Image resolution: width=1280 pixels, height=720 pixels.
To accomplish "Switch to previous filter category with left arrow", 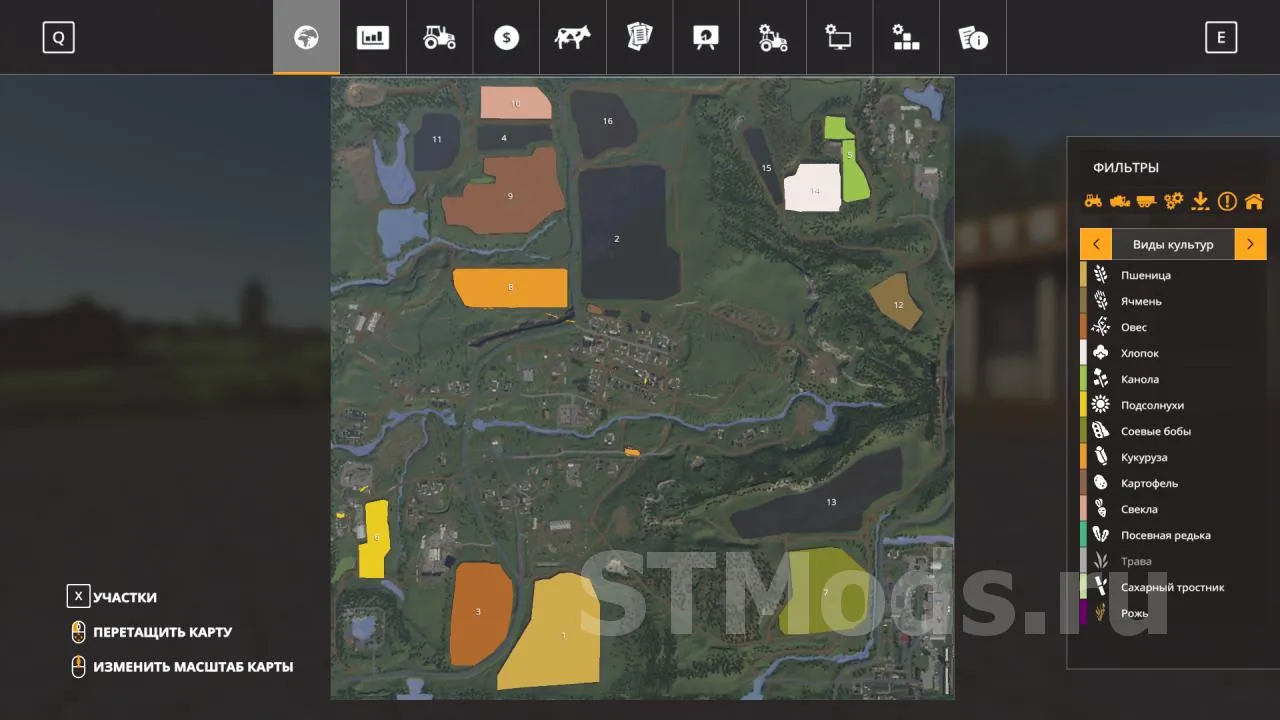I will pos(1096,244).
